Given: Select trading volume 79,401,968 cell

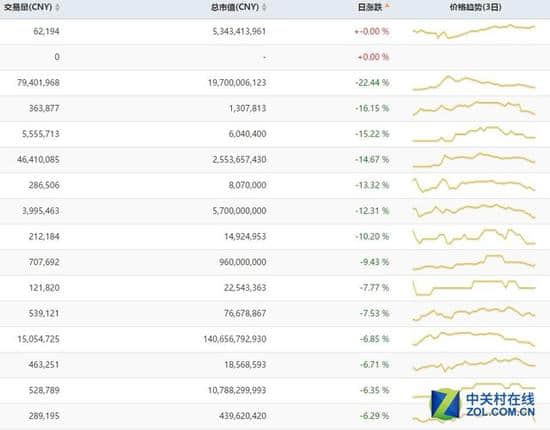Looking at the screenshot, I should click(38, 82).
